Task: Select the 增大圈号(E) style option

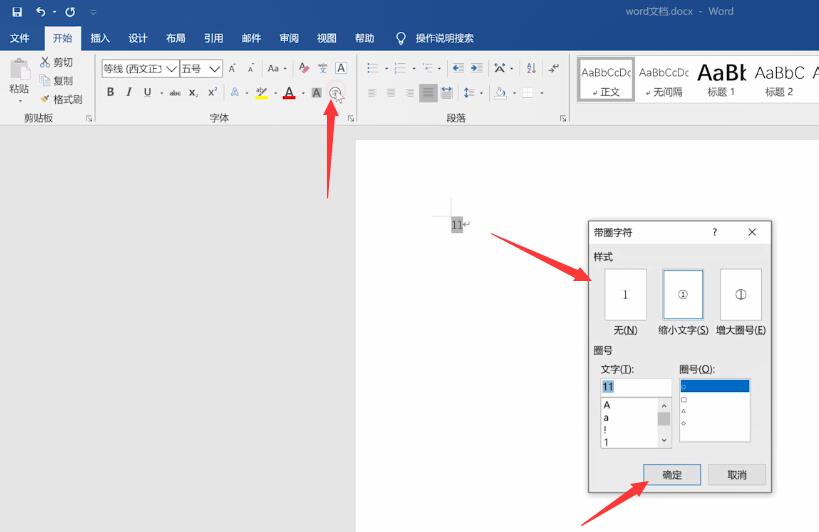Action: pos(741,294)
